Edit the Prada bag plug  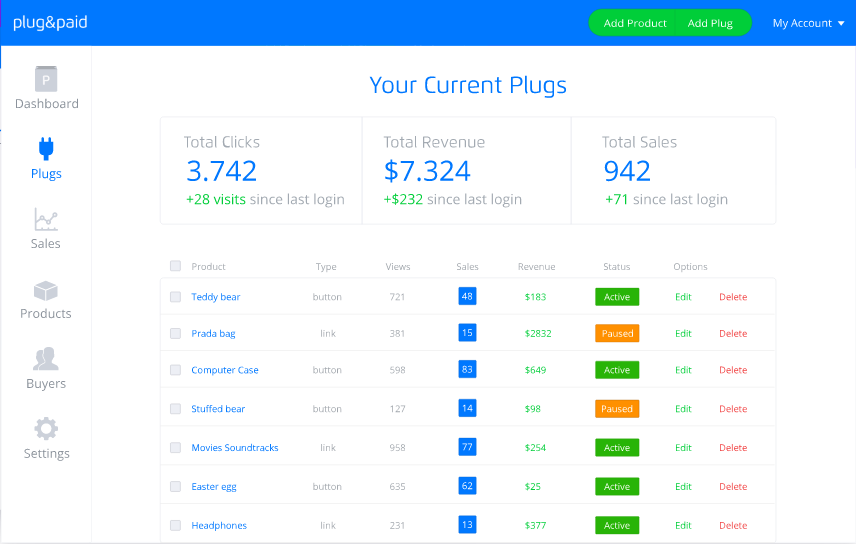683,333
